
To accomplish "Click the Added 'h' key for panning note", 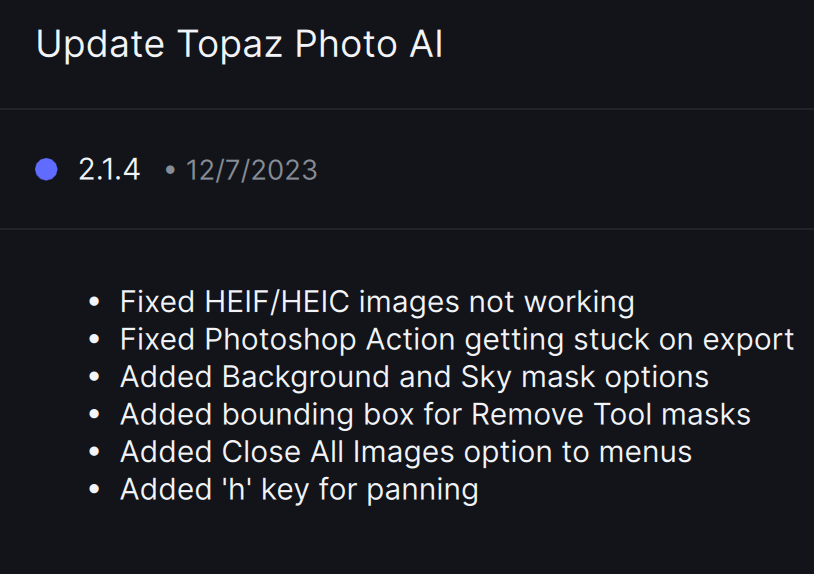I will coord(299,490).
